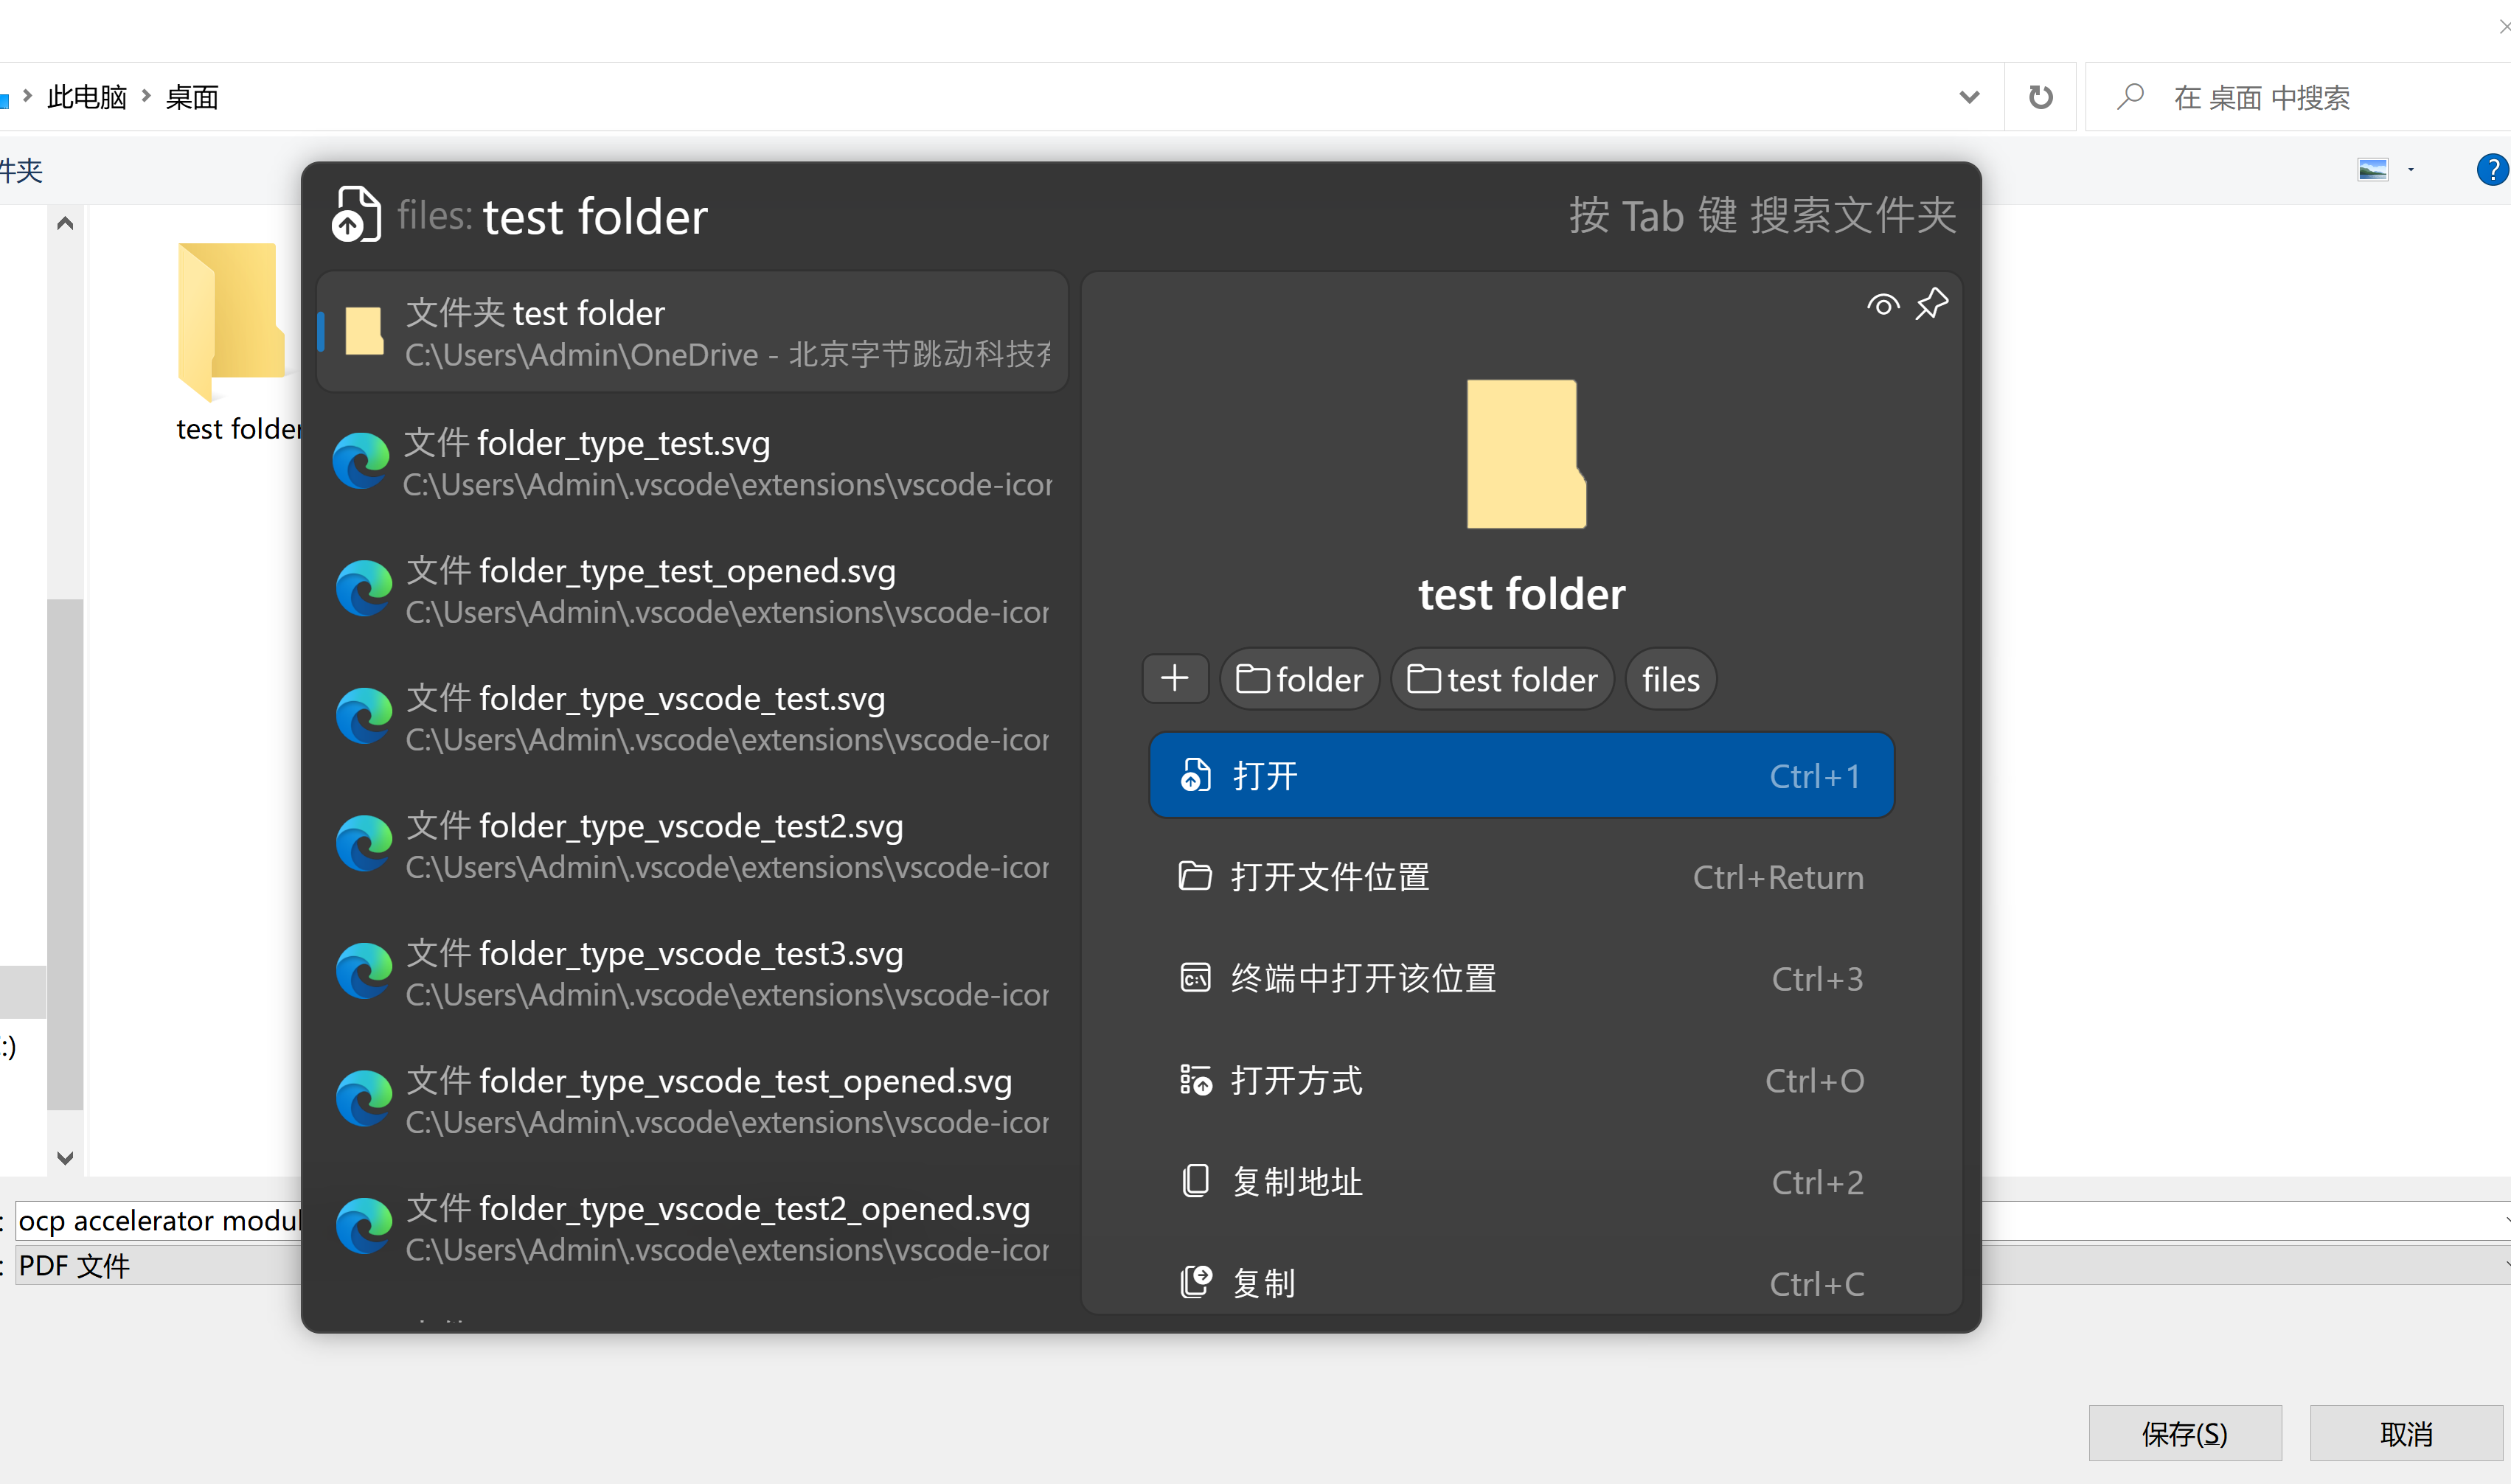Select the 'folder' tag chip
The height and width of the screenshot is (1484, 2511).
[x=1299, y=679]
